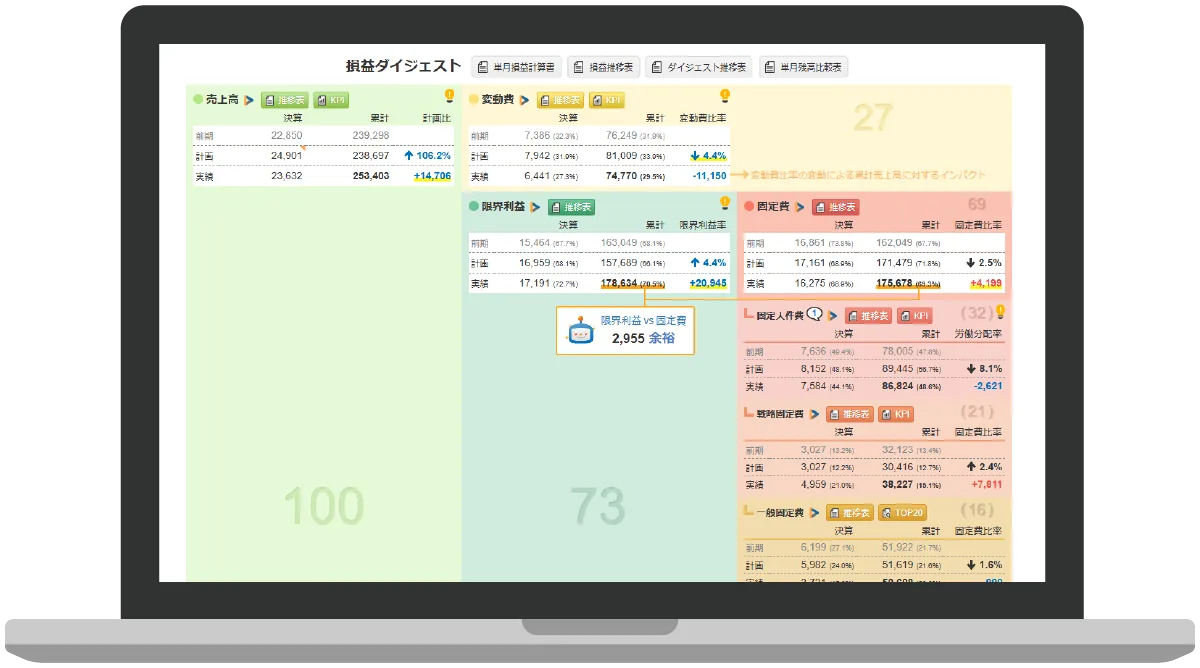Click 推移表 button in 戦略固定費 section
1200x668 pixels.
point(850,414)
